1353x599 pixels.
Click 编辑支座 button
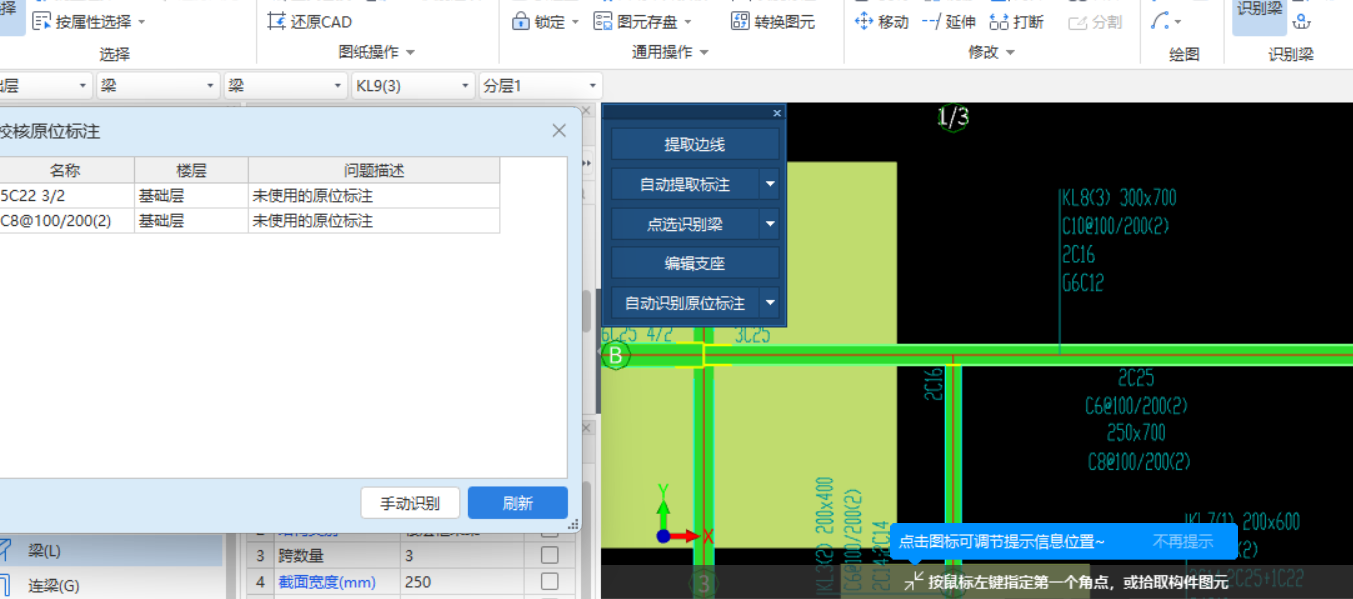click(x=695, y=263)
